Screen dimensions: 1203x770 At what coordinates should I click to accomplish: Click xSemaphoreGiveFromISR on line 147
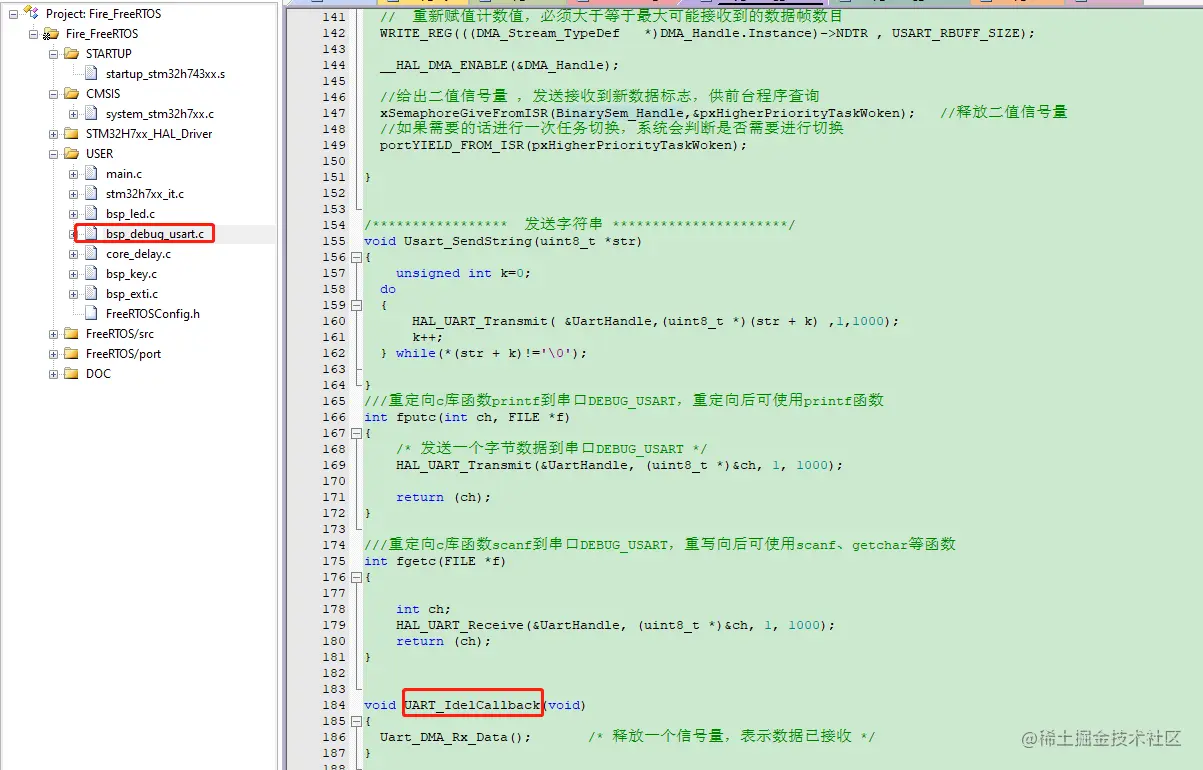point(464,113)
